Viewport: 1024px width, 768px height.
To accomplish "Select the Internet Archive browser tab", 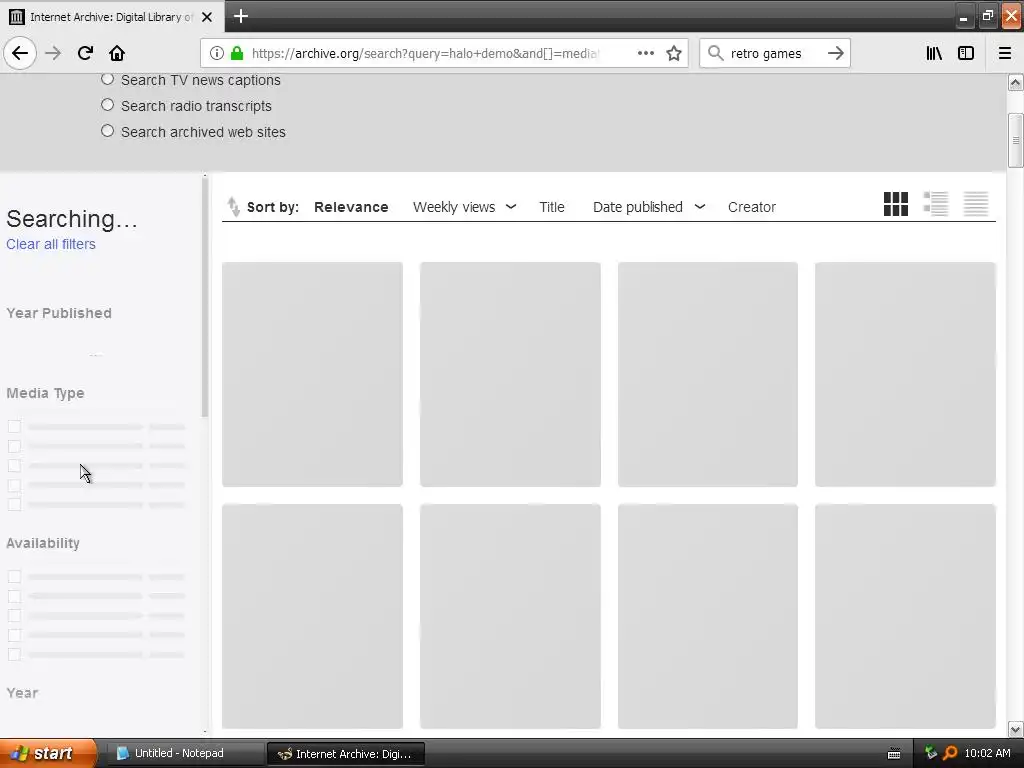I will (x=112, y=16).
